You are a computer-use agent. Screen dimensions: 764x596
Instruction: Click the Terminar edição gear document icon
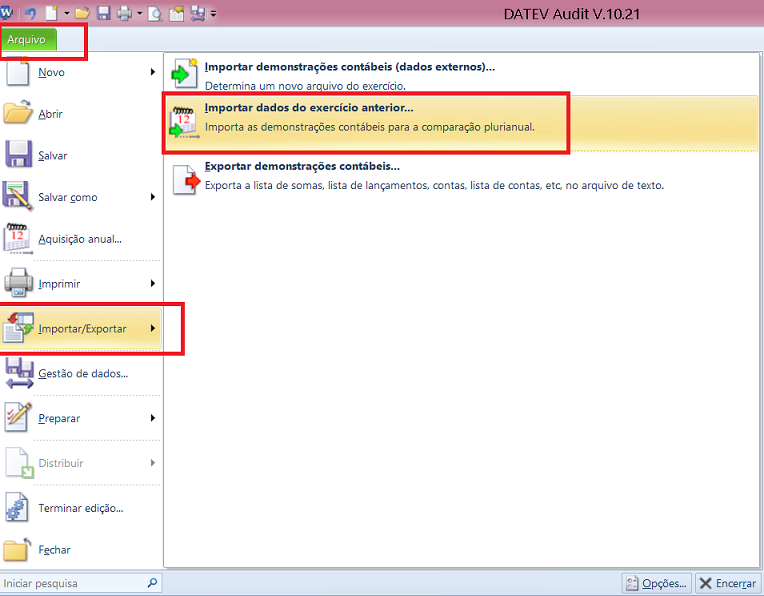[x=17, y=507]
